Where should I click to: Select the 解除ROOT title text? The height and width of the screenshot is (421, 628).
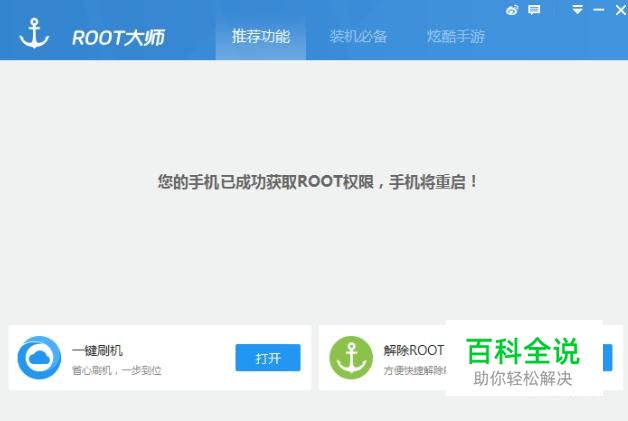coord(414,350)
